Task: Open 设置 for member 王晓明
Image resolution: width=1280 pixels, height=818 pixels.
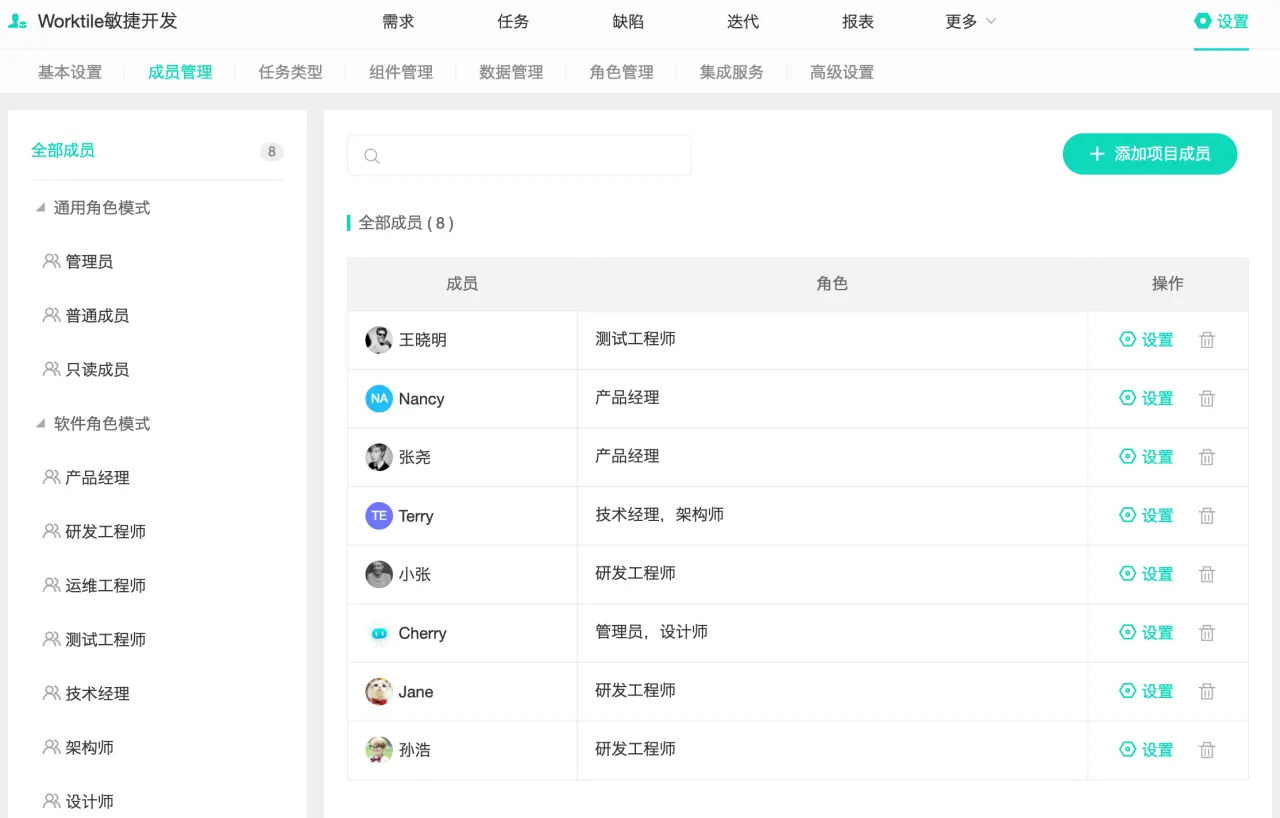Action: point(1146,340)
